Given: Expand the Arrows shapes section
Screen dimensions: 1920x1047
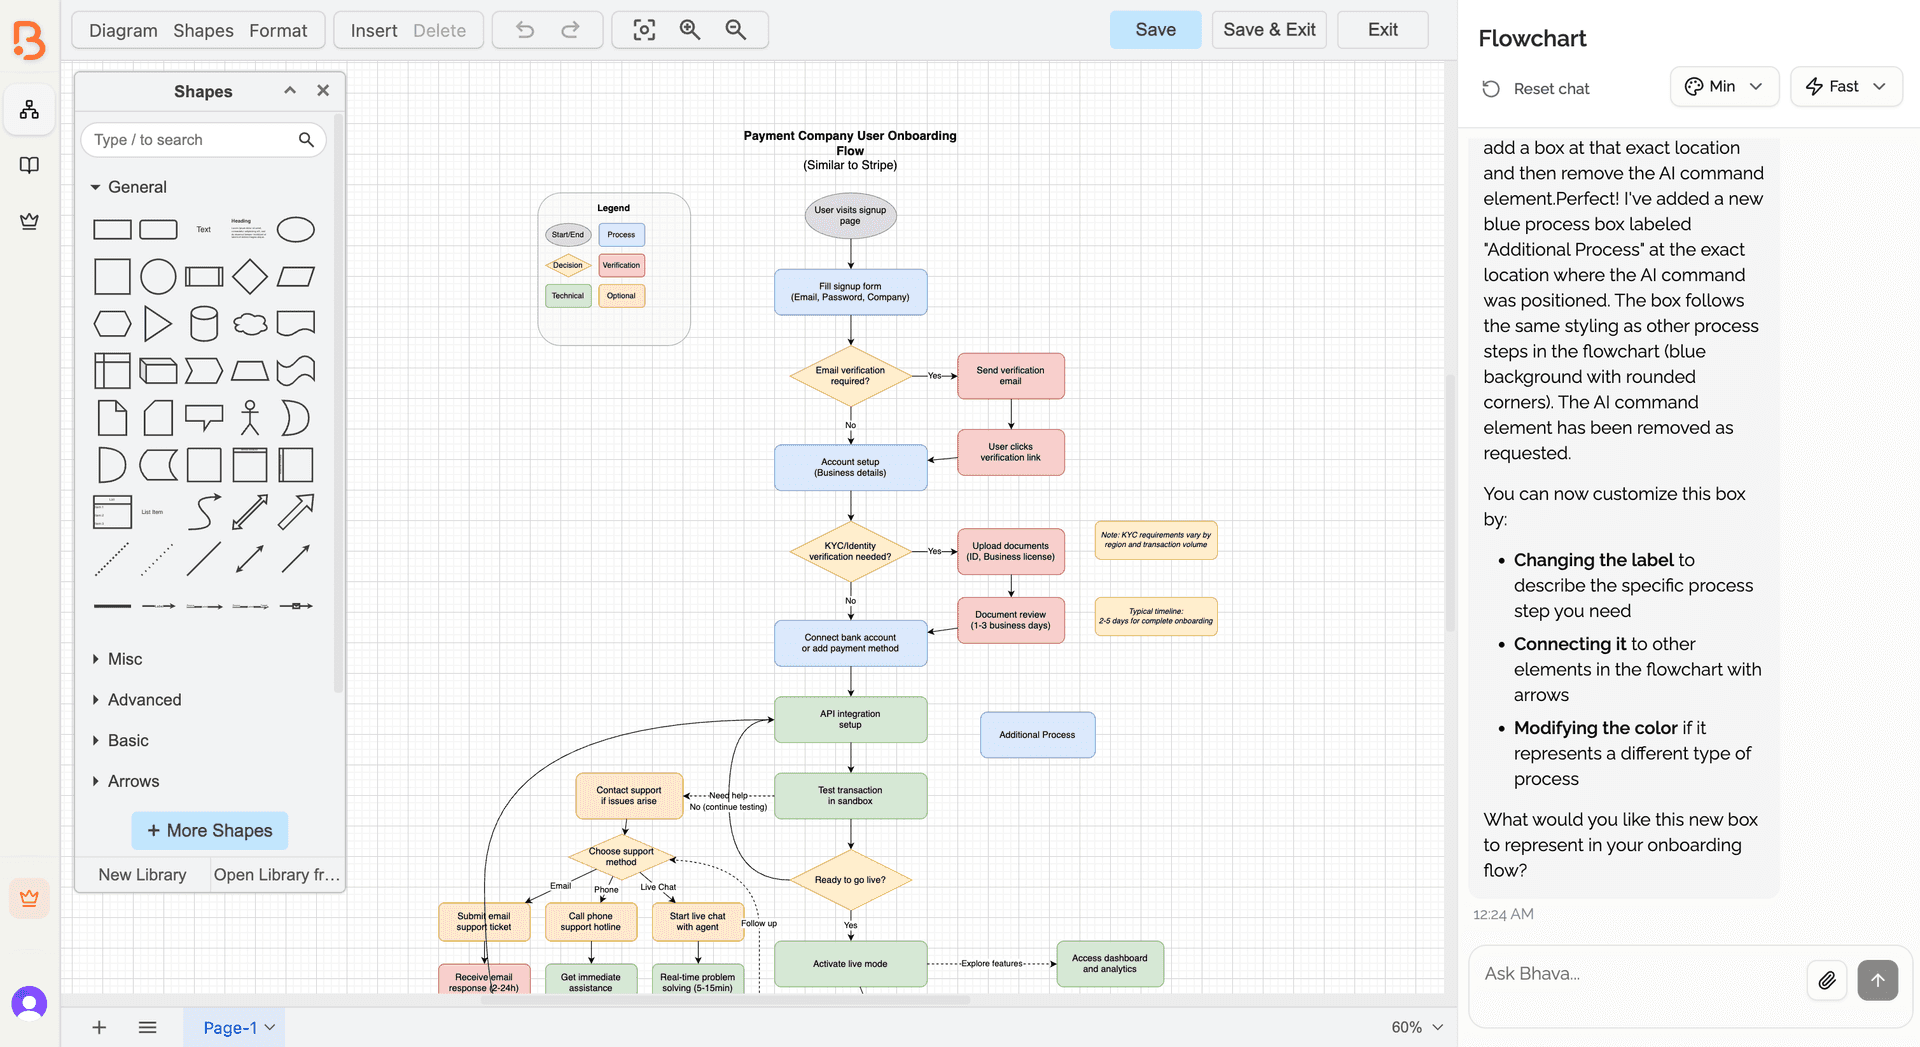Looking at the screenshot, I should click(125, 782).
